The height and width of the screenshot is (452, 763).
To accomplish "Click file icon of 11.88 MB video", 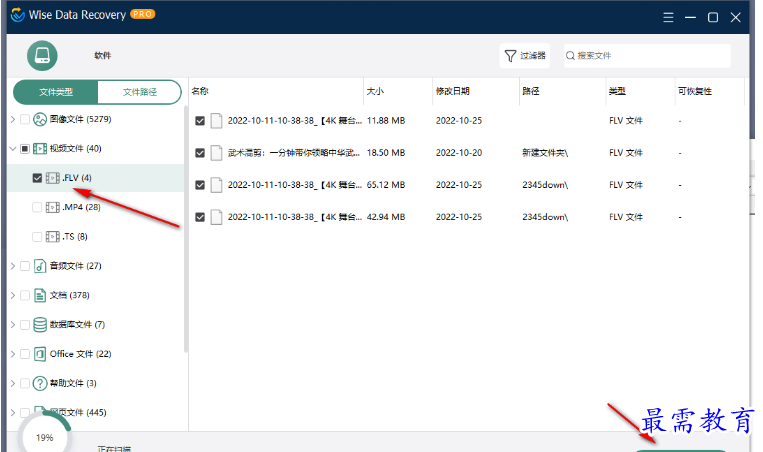I will (x=217, y=121).
